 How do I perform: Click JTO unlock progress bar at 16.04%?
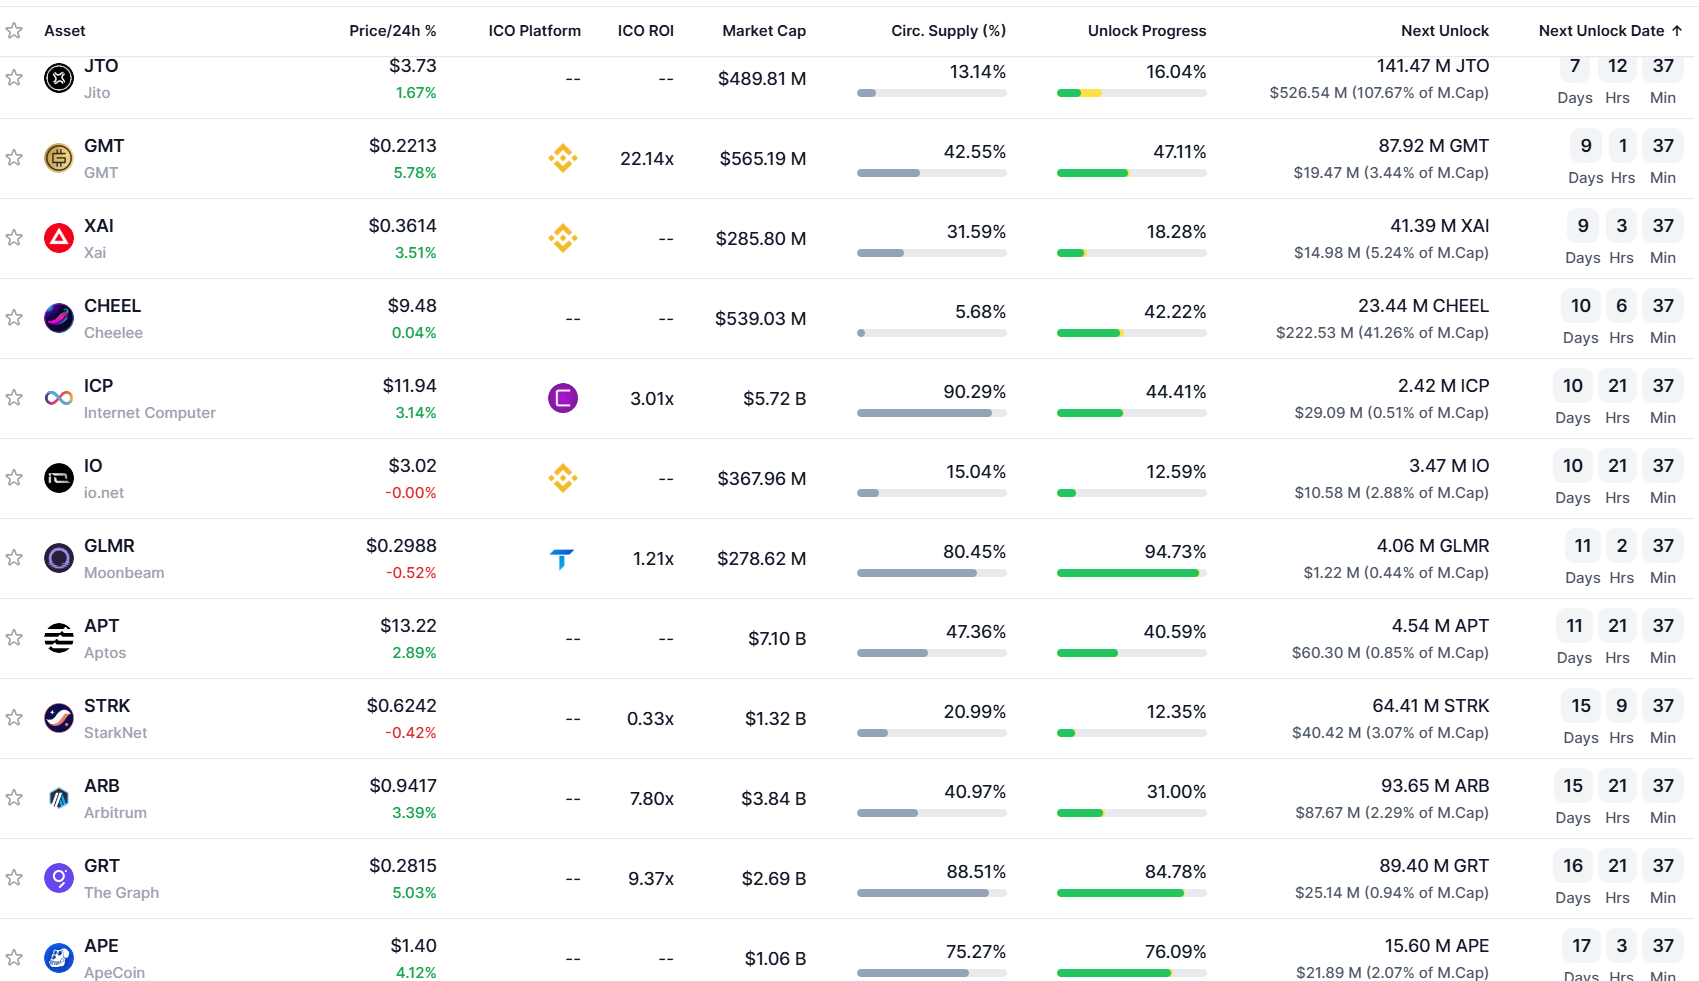click(1132, 93)
